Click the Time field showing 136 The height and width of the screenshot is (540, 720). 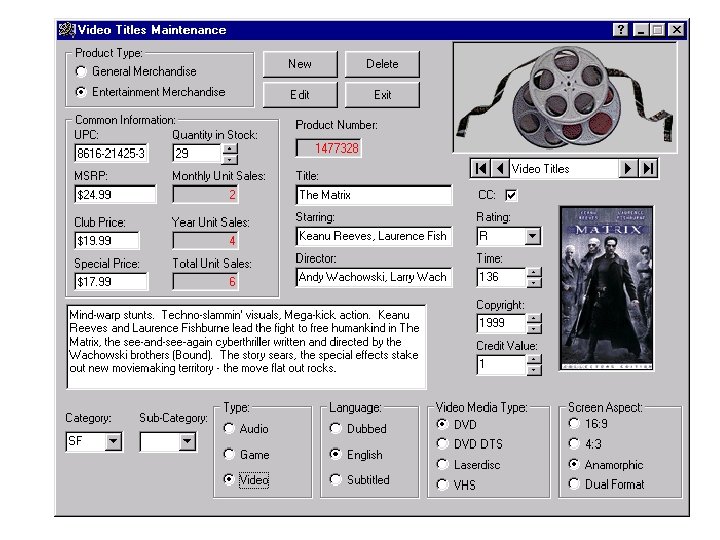tap(501, 277)
